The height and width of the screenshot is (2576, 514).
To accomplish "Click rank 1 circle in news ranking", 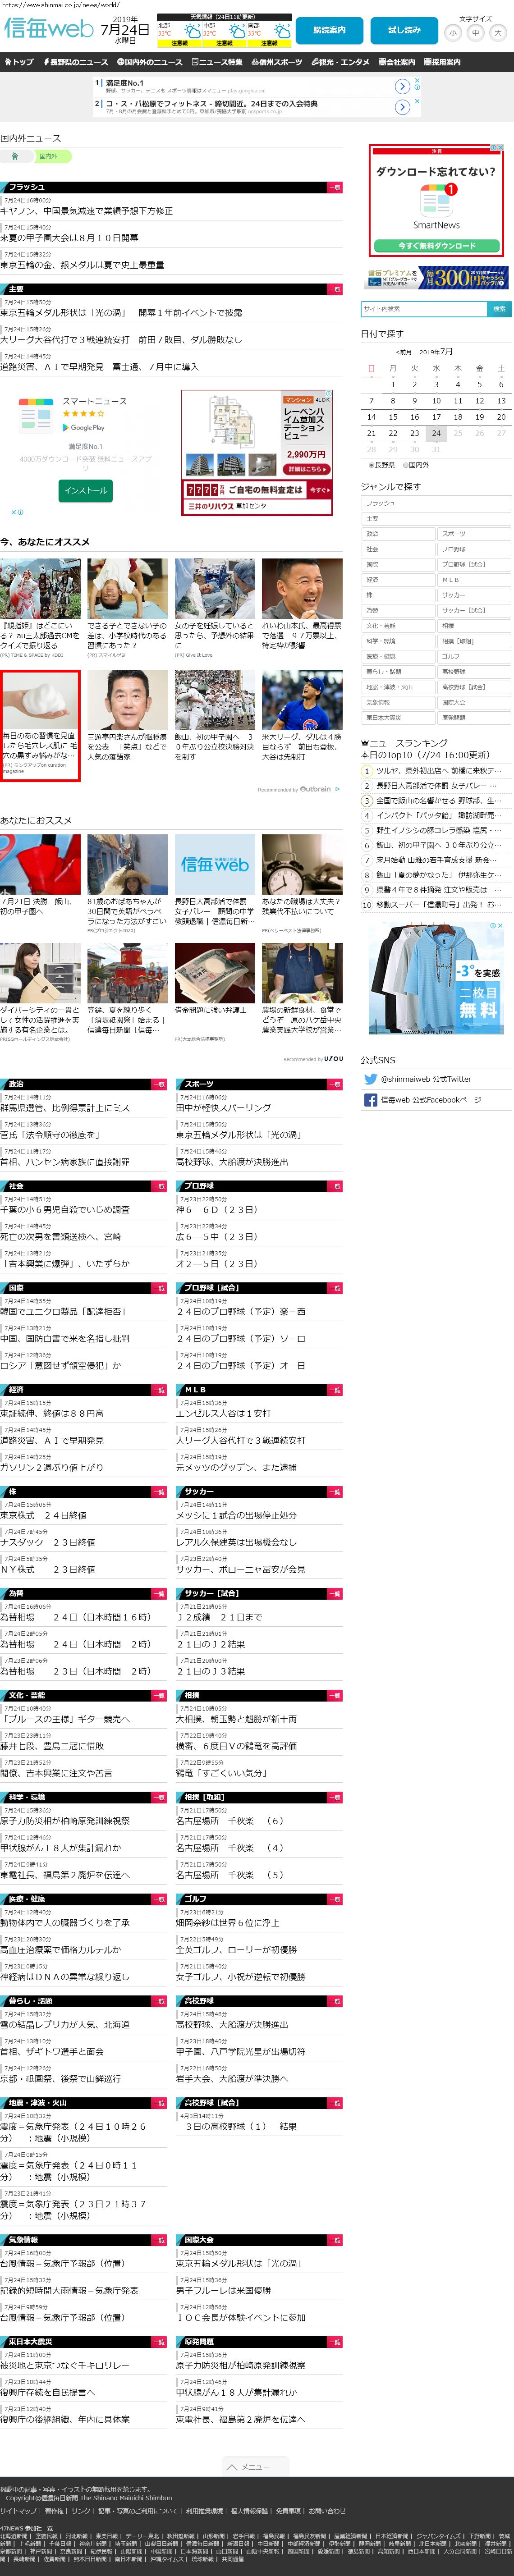I will [x=367, y=771].
